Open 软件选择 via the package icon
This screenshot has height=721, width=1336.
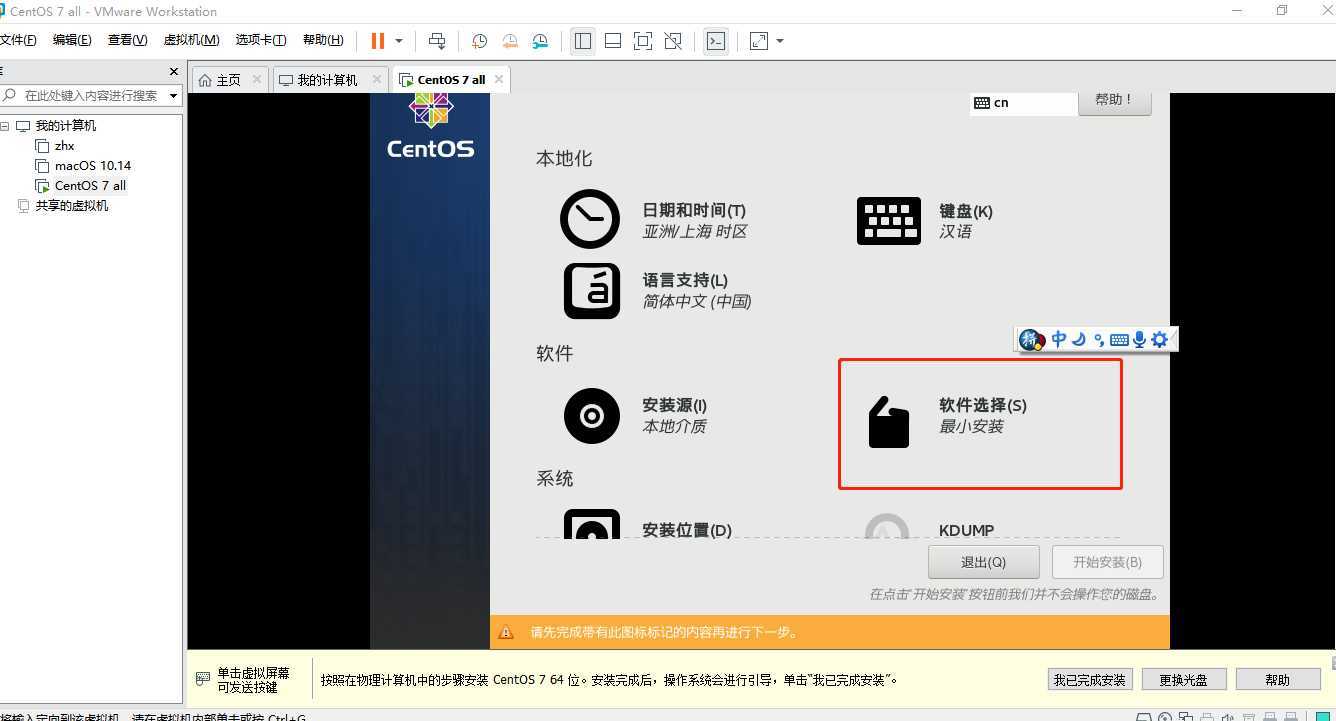[888, 422]
